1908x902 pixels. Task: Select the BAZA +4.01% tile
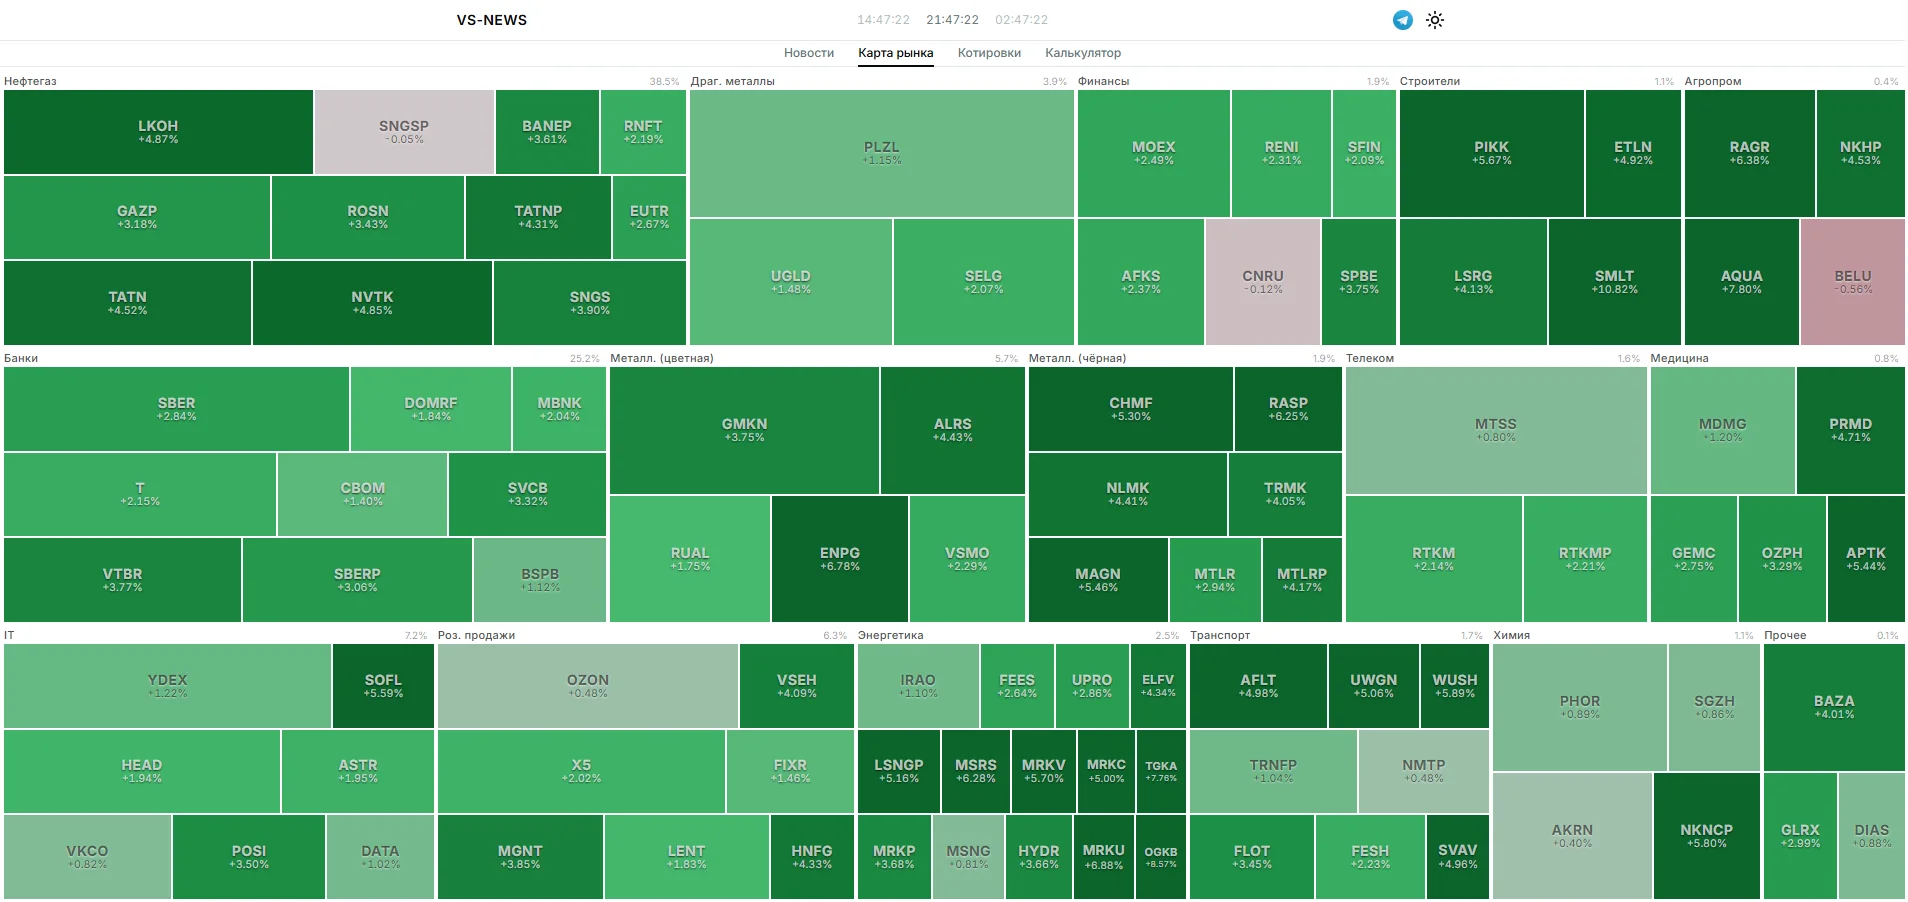[x=1834, y=707]
